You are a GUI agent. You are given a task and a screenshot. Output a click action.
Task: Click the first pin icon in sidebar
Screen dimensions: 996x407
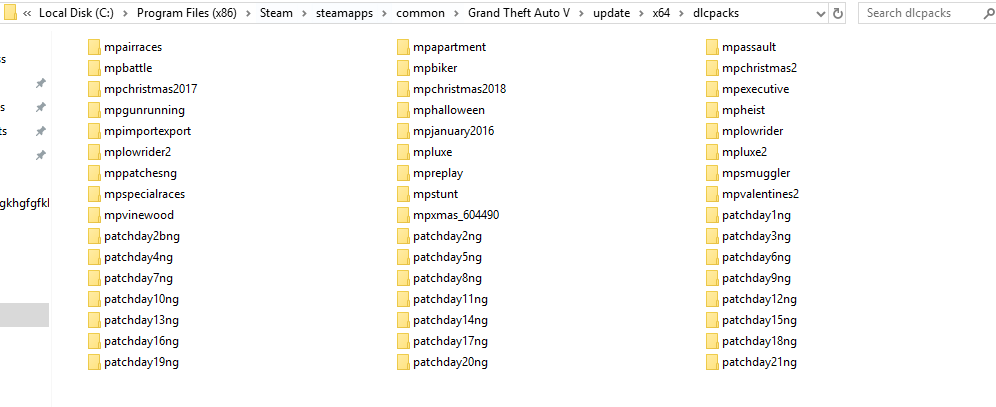coord(41,83)
